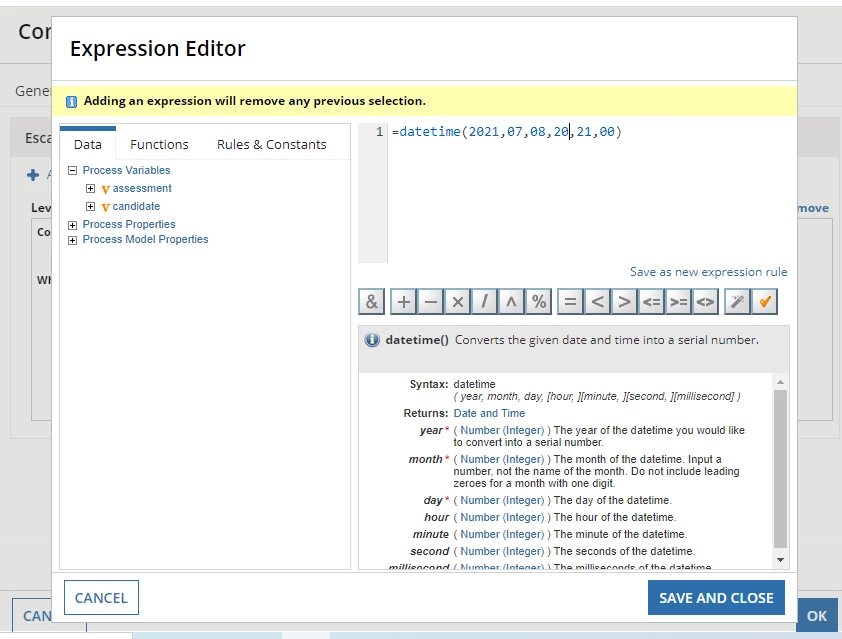Image resolution: width=842 pixels, height=639 pixels.
Task: Click the scroll down arrow in syntax help
Action: point(780,560)
